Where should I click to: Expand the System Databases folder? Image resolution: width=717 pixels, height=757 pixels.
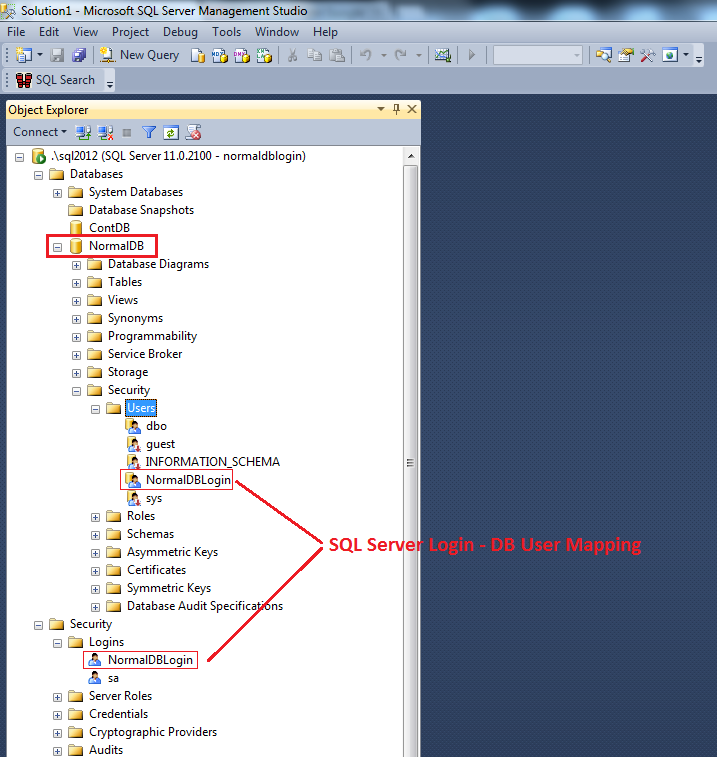[x=57, y=193]
